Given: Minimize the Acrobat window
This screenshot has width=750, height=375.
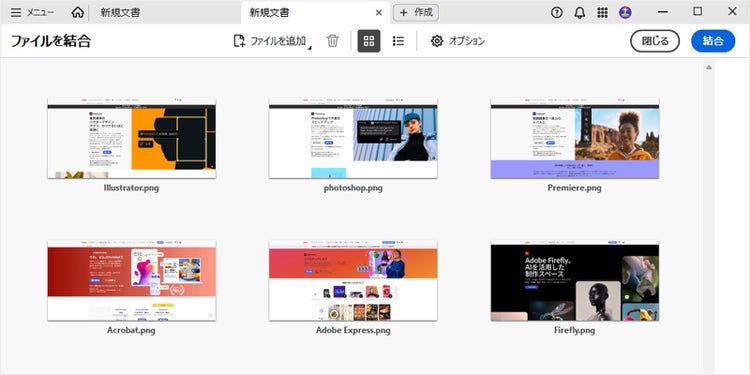Looking at the screenshot, I should click(663, 12).
